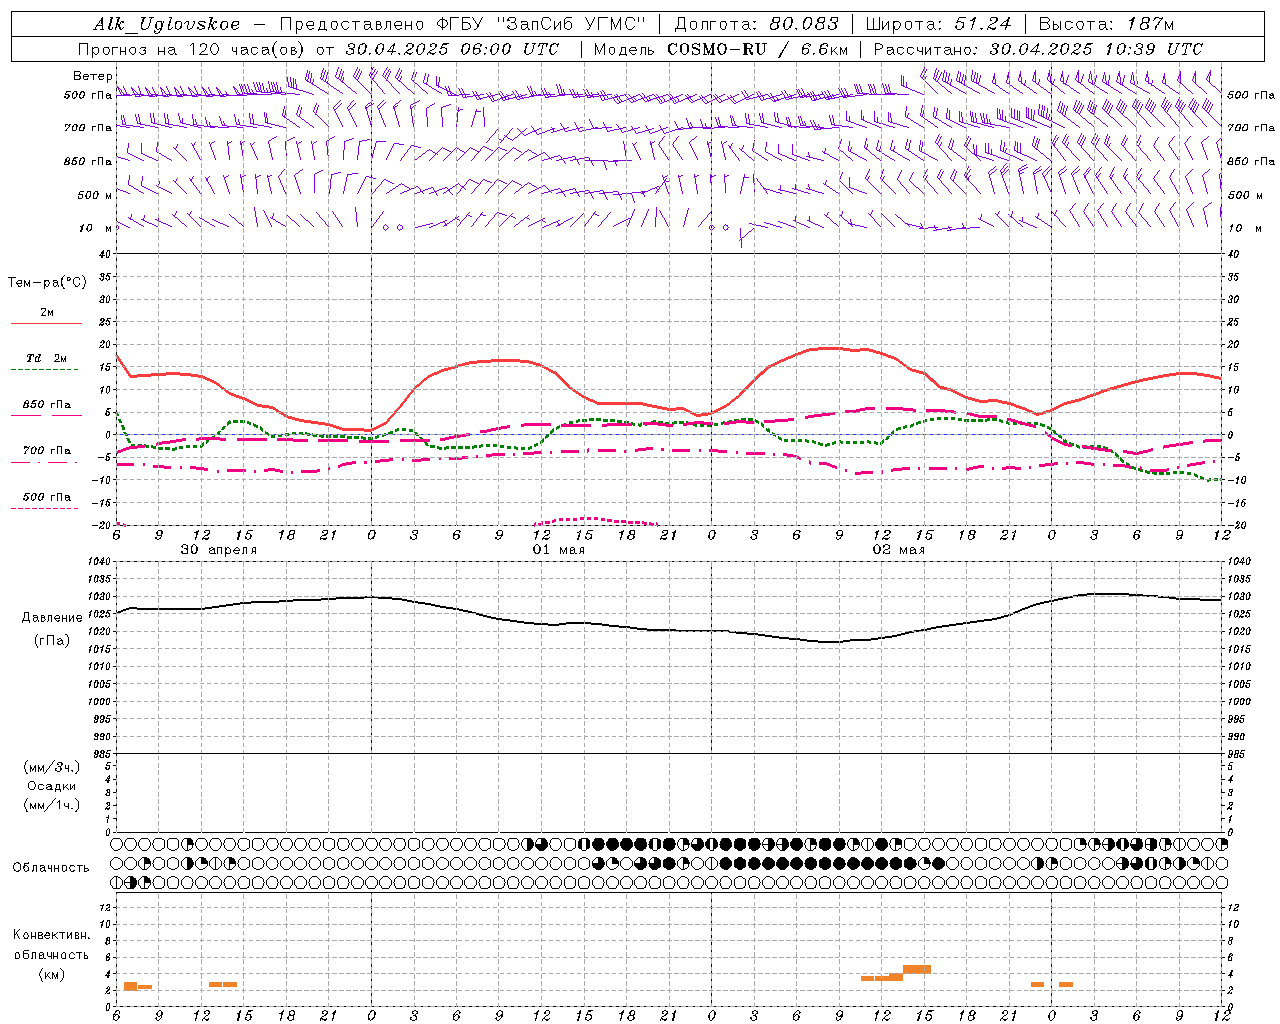Click the tallest orange convective cloud bar
The width and height of the screenshot is (1280, 1024).
[917, 969]
